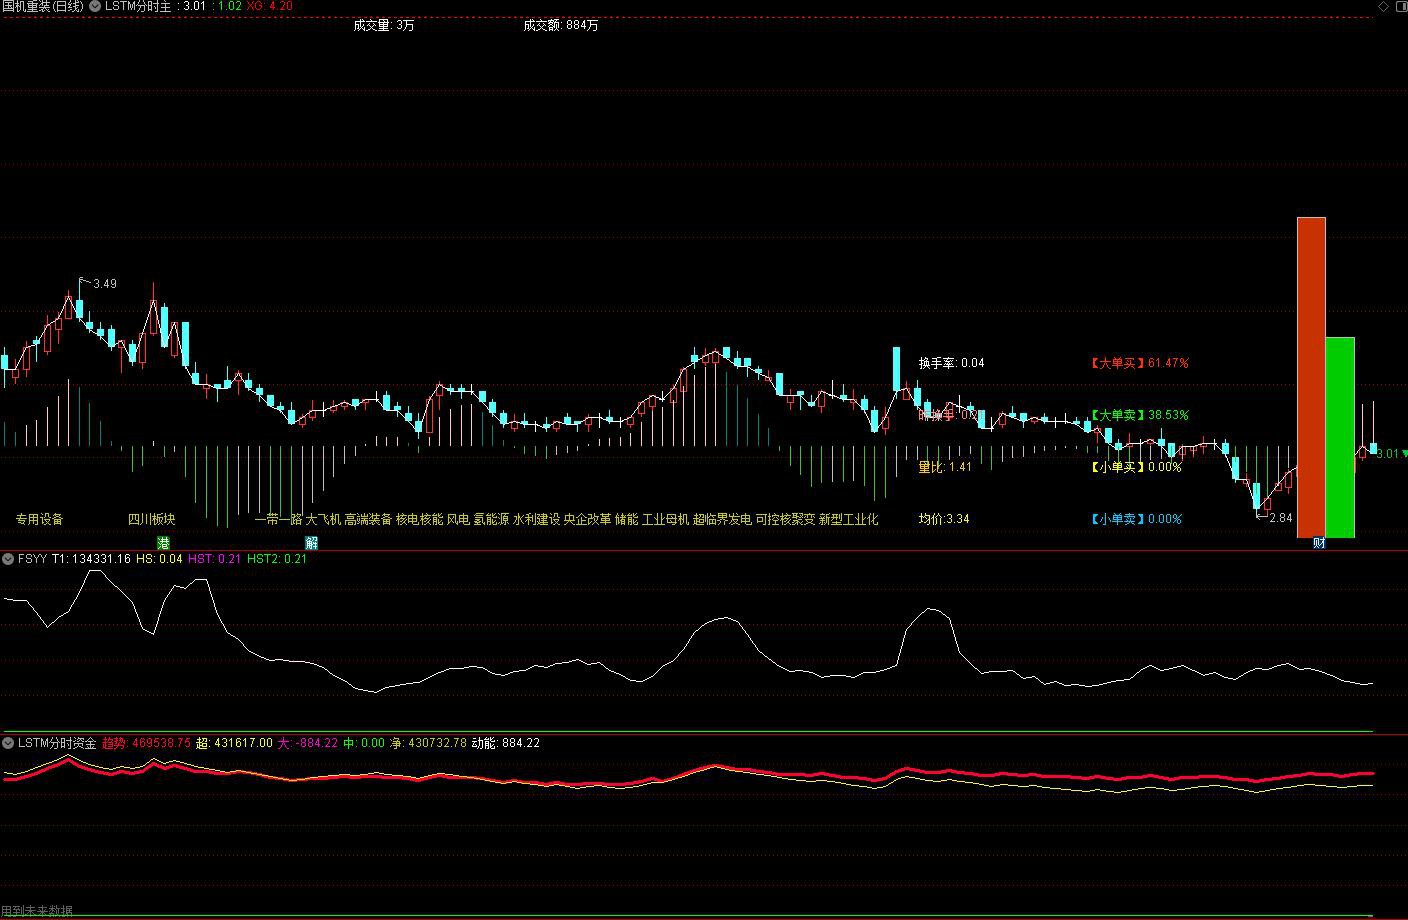Click the 趋势: 469538.75 value
The image size is (1408, 920).
(x=146, y=743)
